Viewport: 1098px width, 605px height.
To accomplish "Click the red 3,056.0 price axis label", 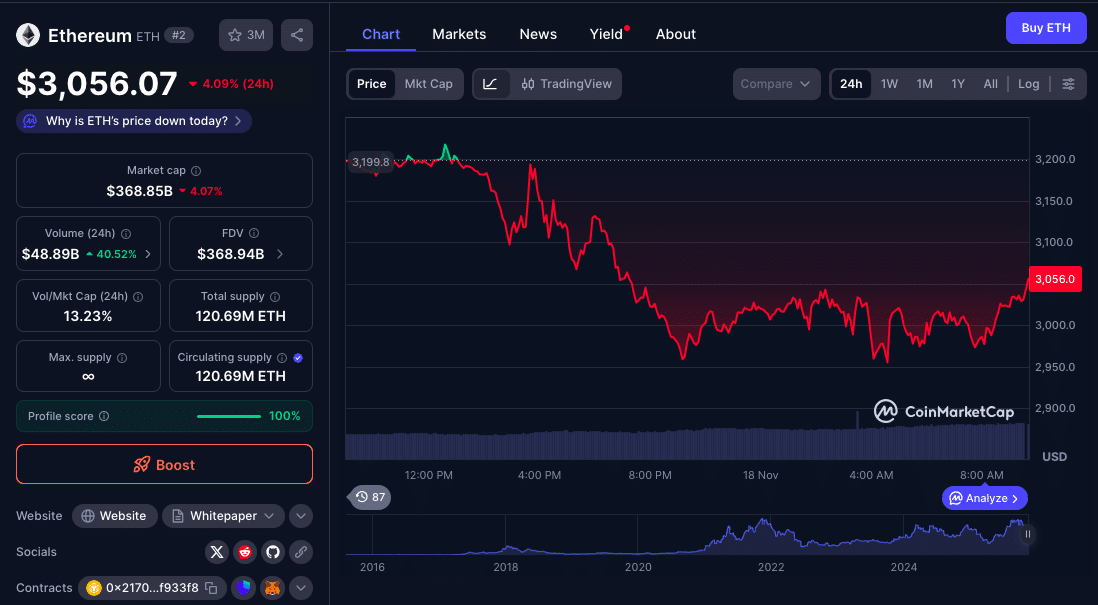I will pyautogui.click(x=1055, y=279).
